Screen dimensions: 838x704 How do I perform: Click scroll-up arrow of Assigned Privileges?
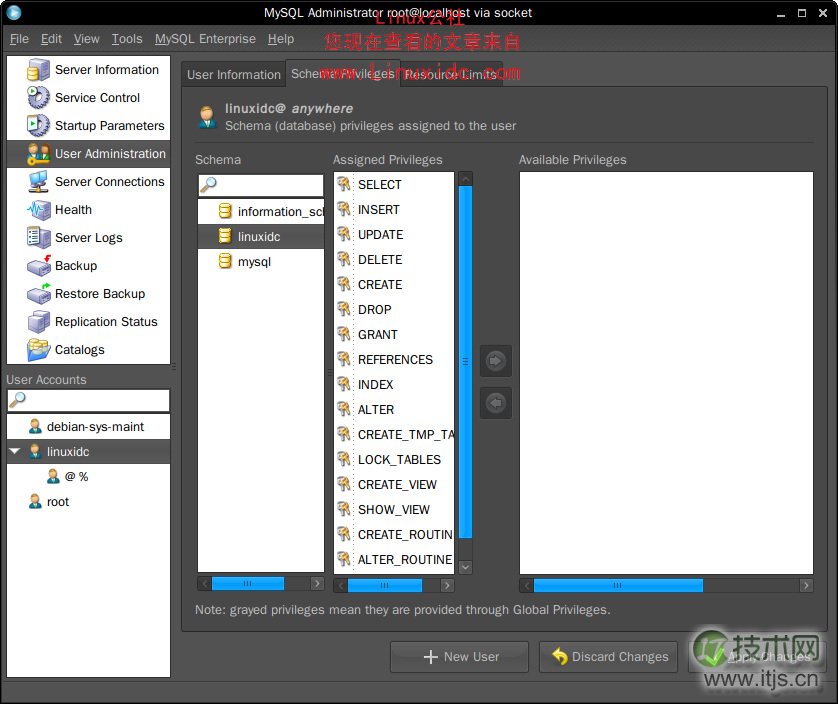[x=465, y=179]
